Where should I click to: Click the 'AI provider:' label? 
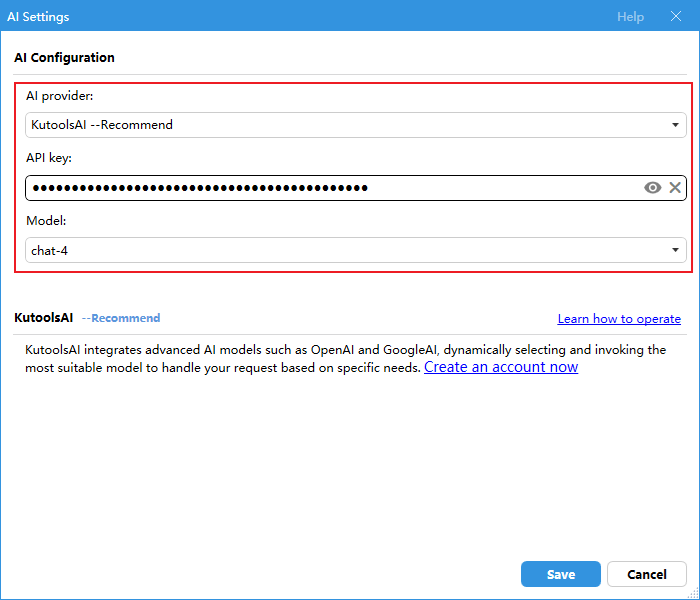coord(59,96)
